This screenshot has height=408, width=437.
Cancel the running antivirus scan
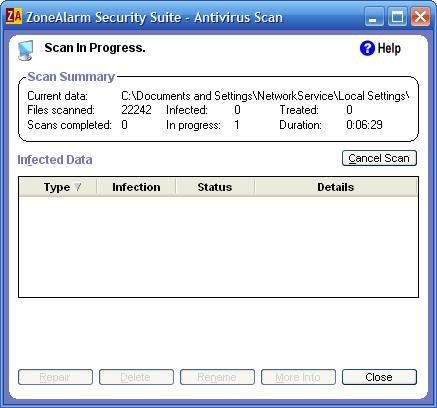(379, 158)
